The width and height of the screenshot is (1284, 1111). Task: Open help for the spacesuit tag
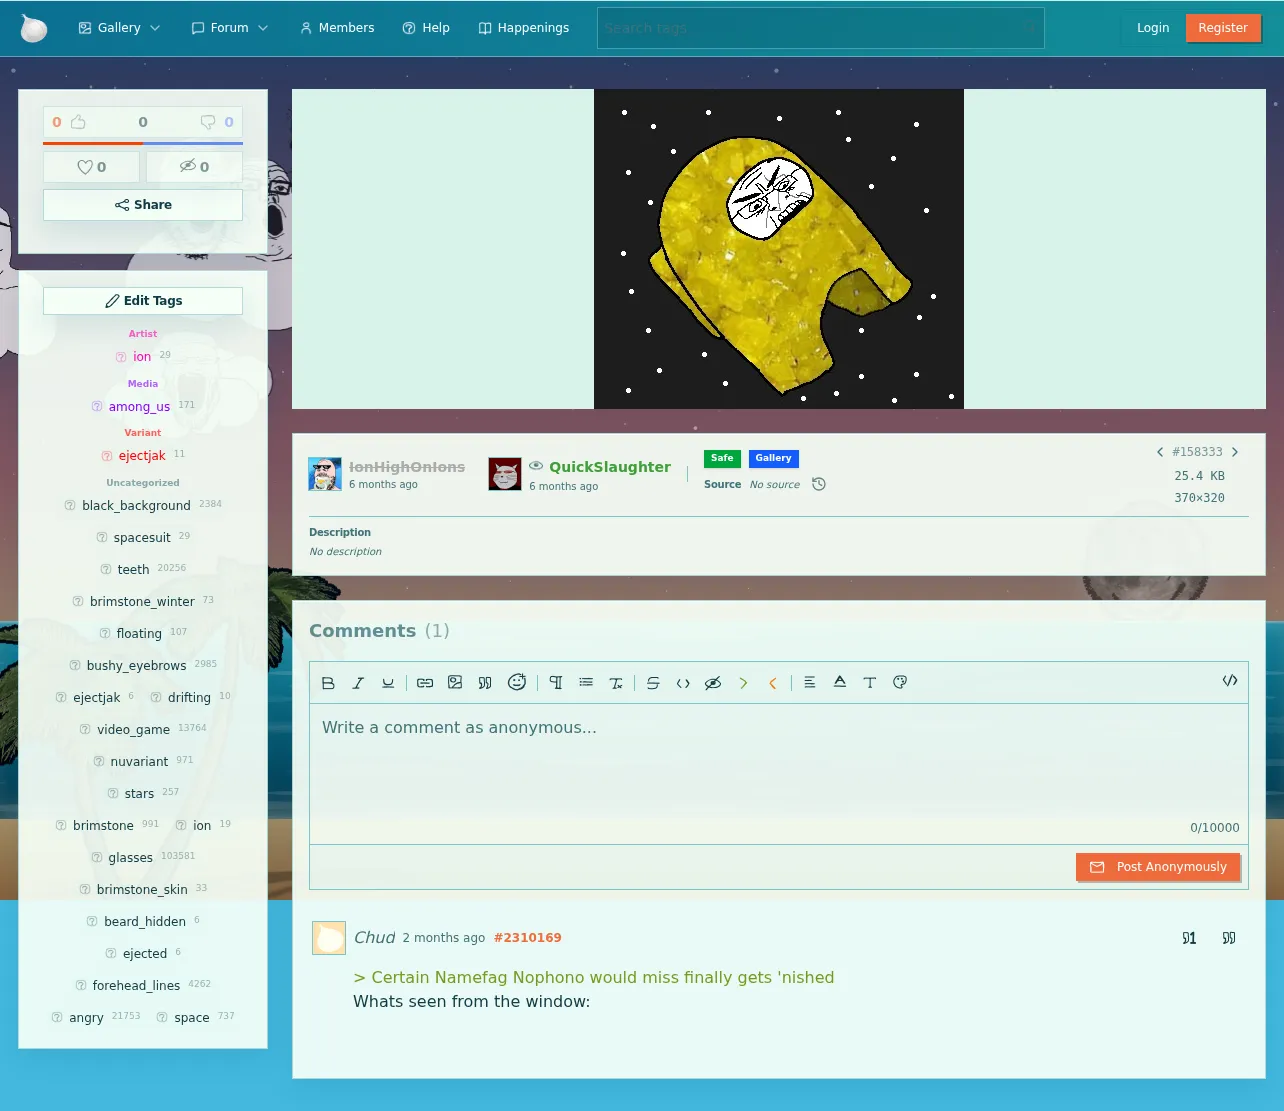102,538
